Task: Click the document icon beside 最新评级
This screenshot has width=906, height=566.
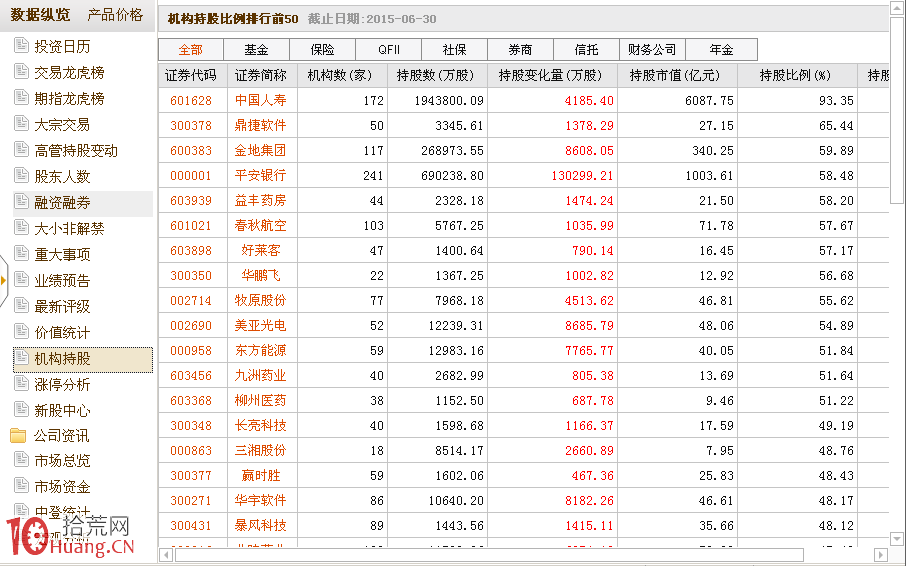Action: pyautogui.click(x=21, y=305)
